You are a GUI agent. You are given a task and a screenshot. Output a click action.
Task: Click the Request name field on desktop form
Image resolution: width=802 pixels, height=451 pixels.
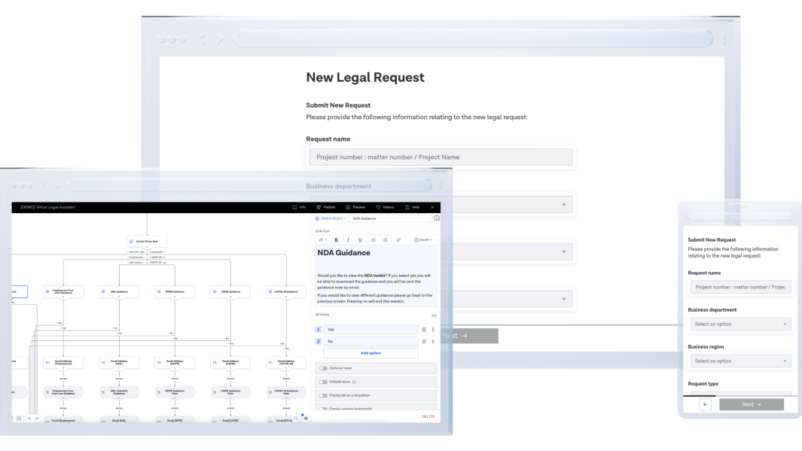point(441,157)
